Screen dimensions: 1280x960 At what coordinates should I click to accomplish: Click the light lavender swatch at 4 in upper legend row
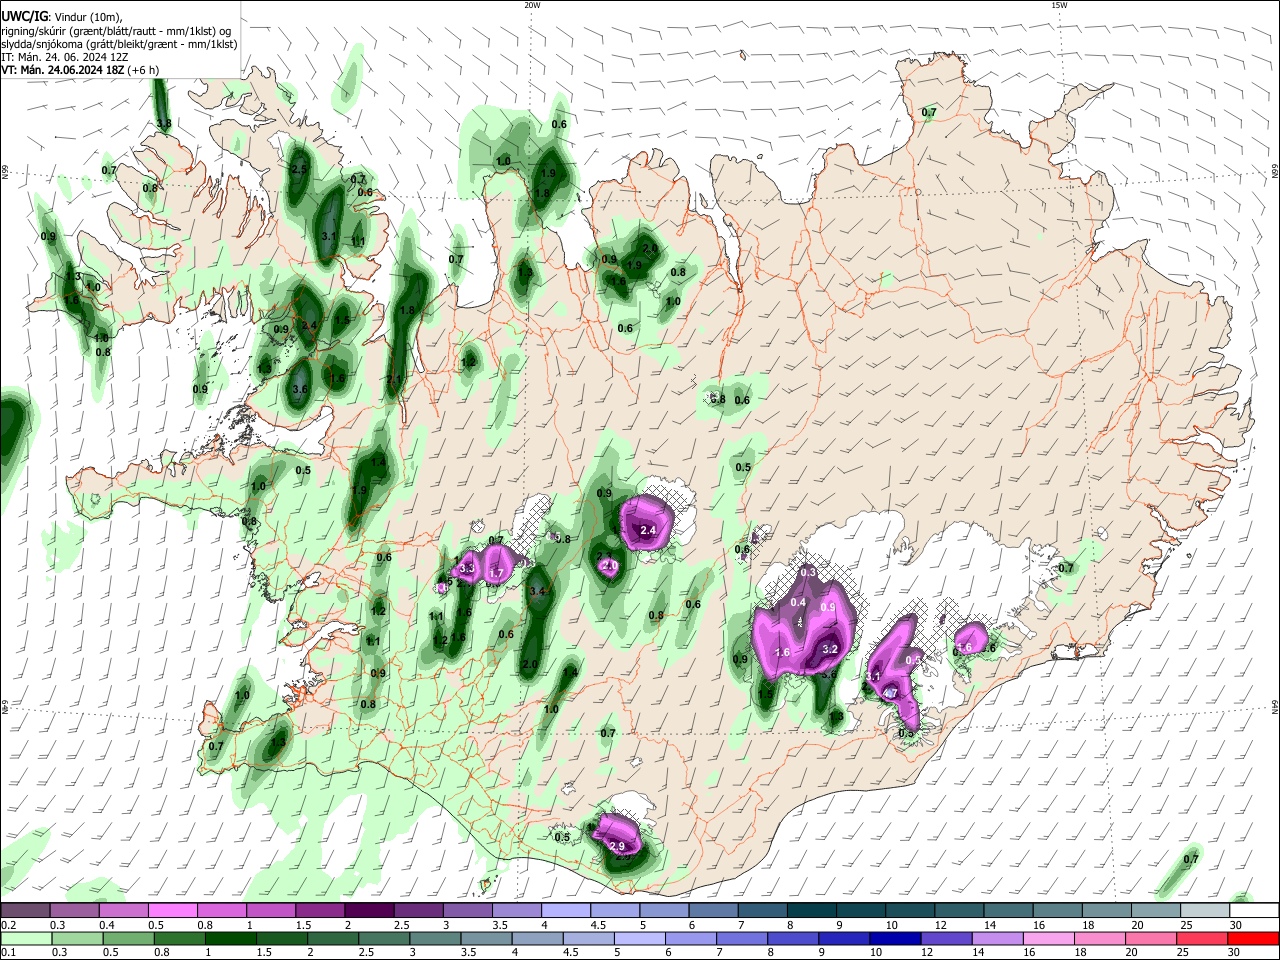tap(566, 911)
